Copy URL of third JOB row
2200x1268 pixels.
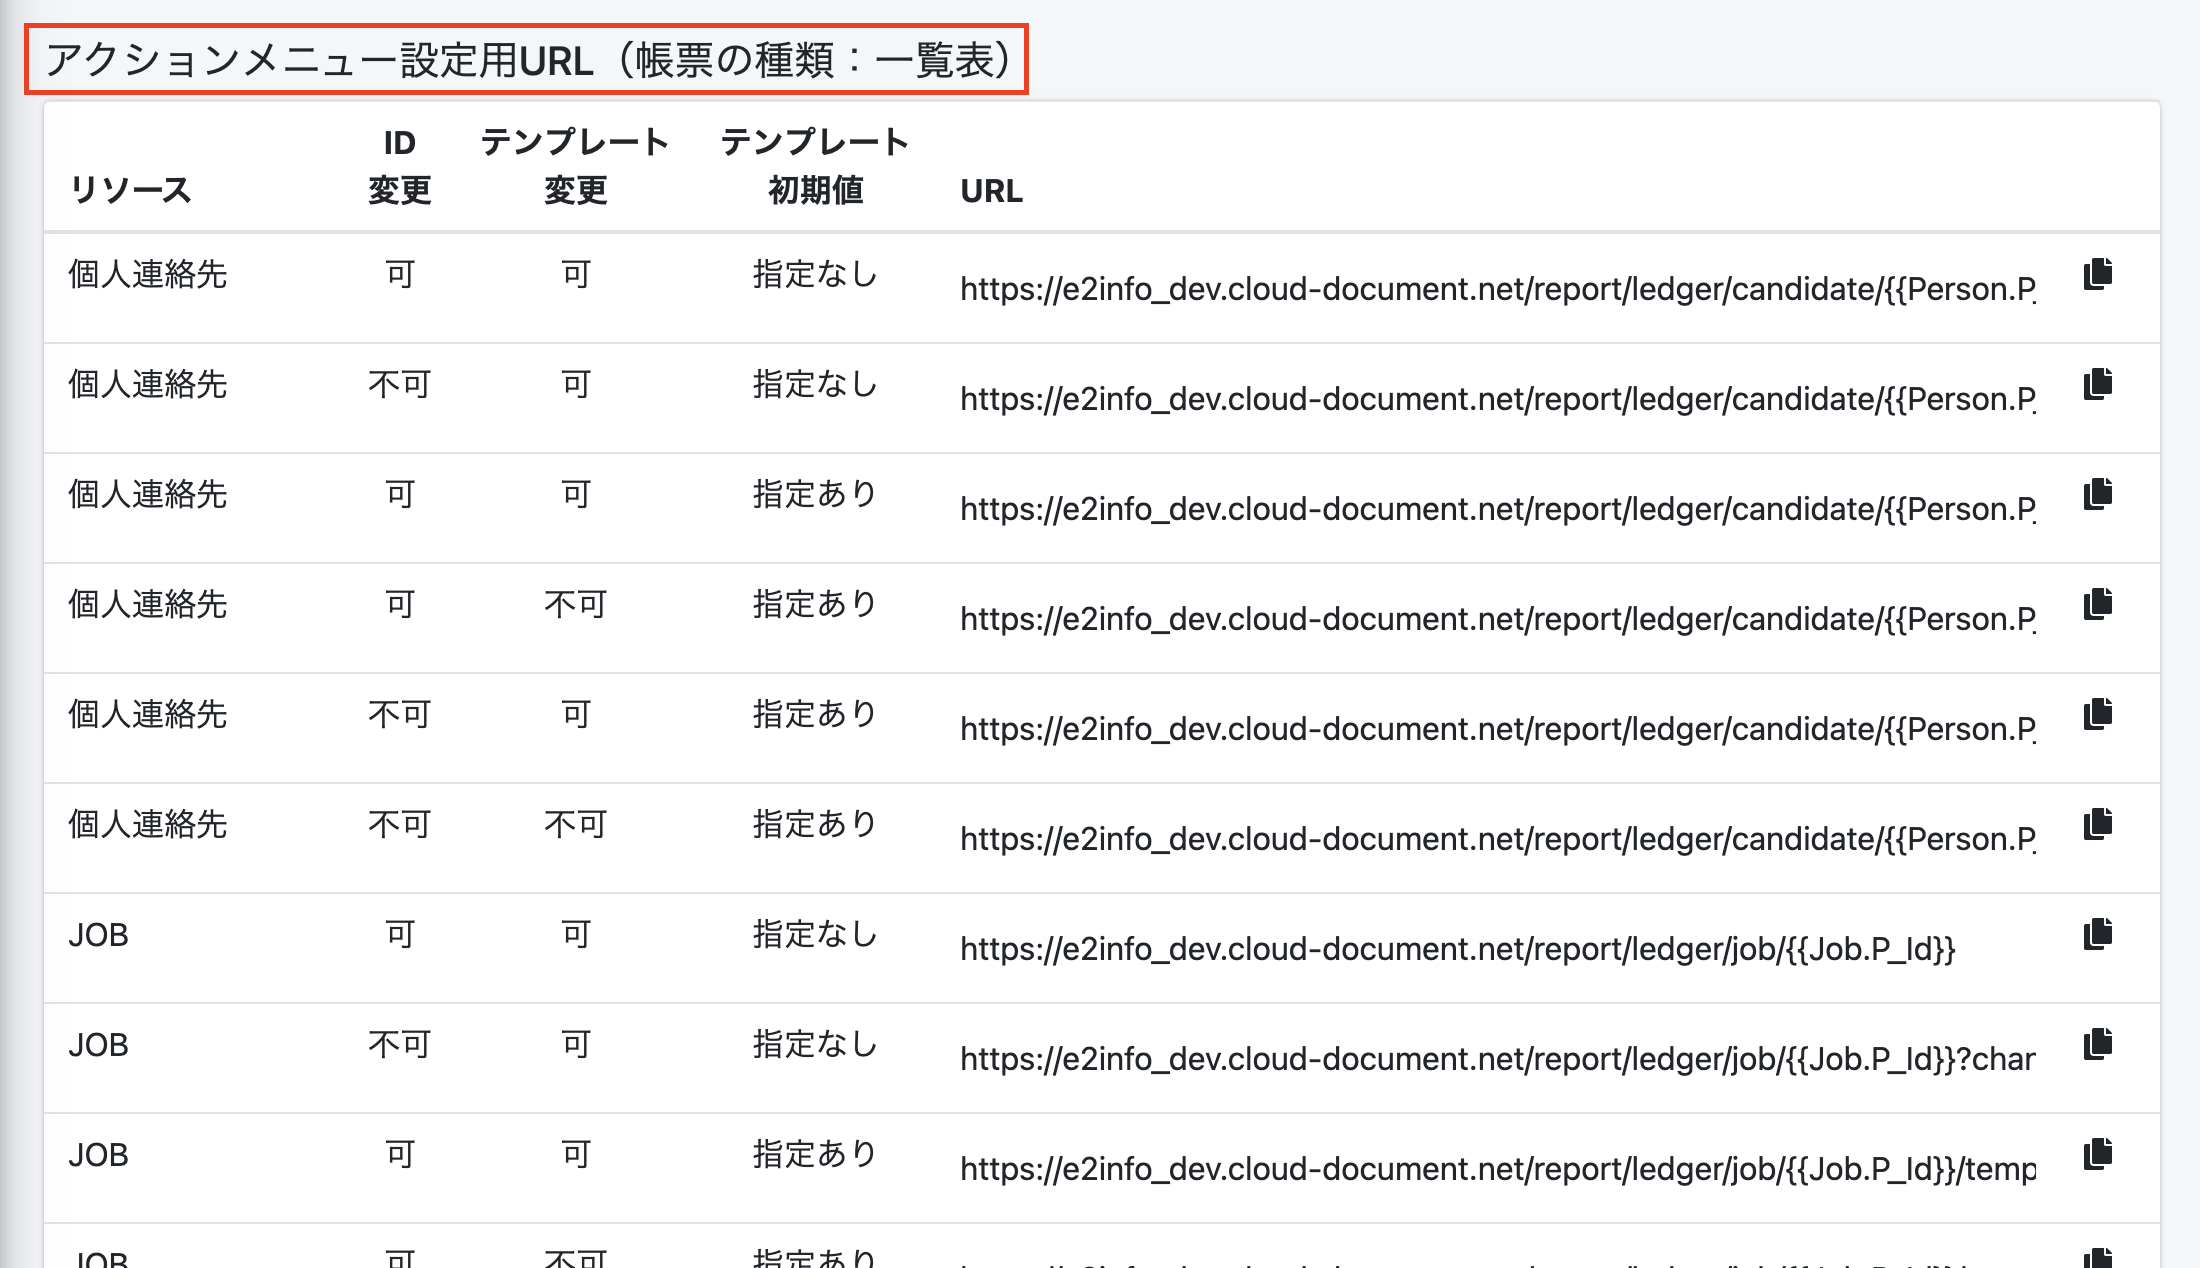2098,1154
